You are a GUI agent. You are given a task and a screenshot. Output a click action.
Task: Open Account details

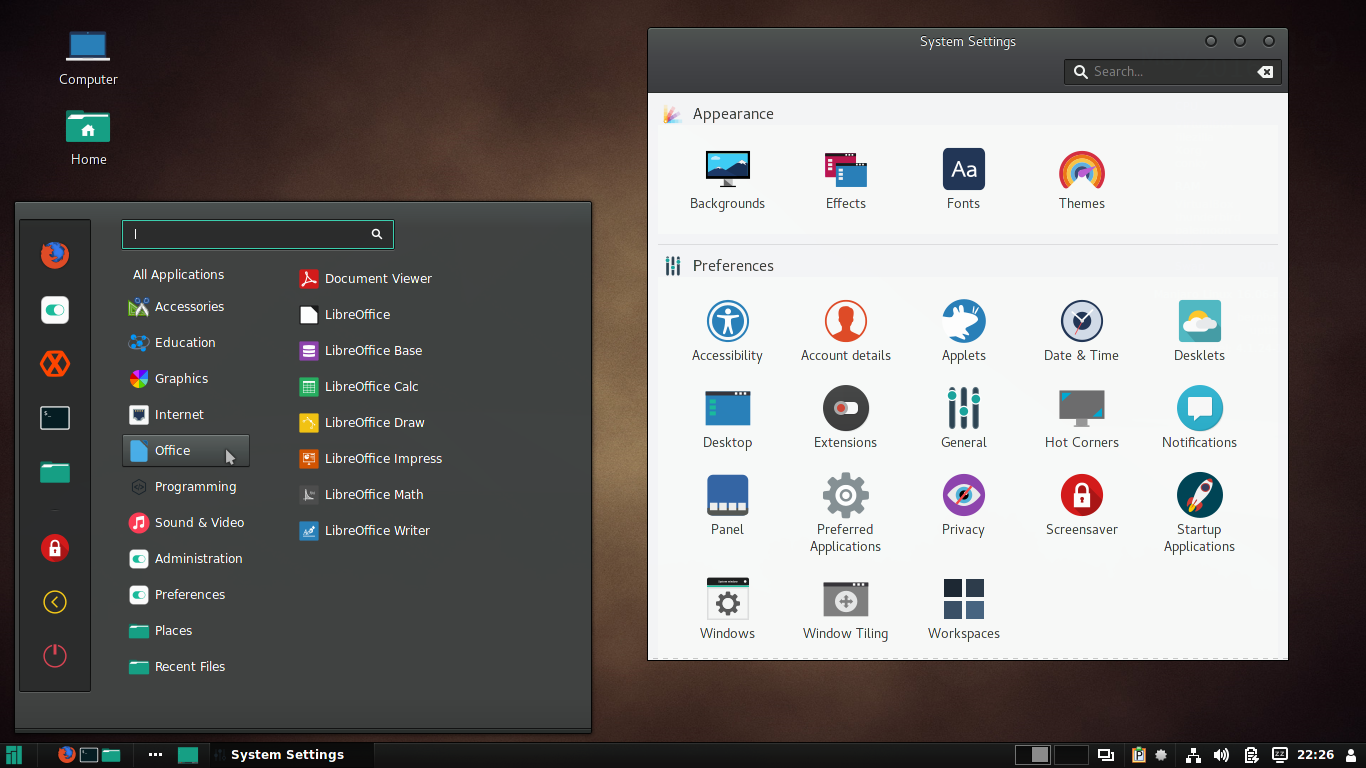[x=845, y=332]
